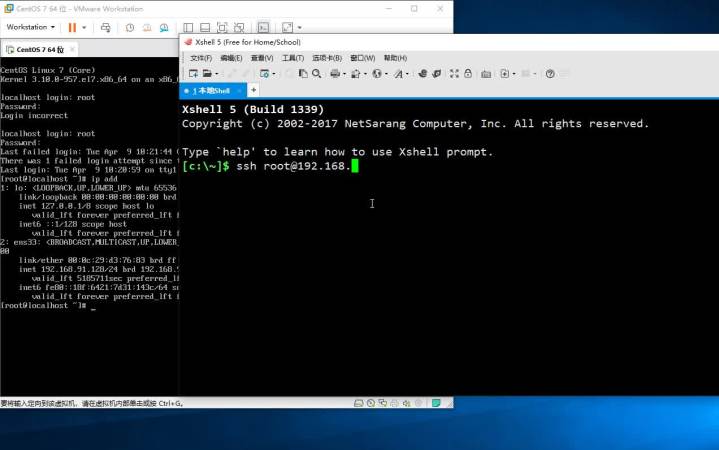
Task: Take a snapshot with VMware clock icon
Action: [x=130, y=28]
